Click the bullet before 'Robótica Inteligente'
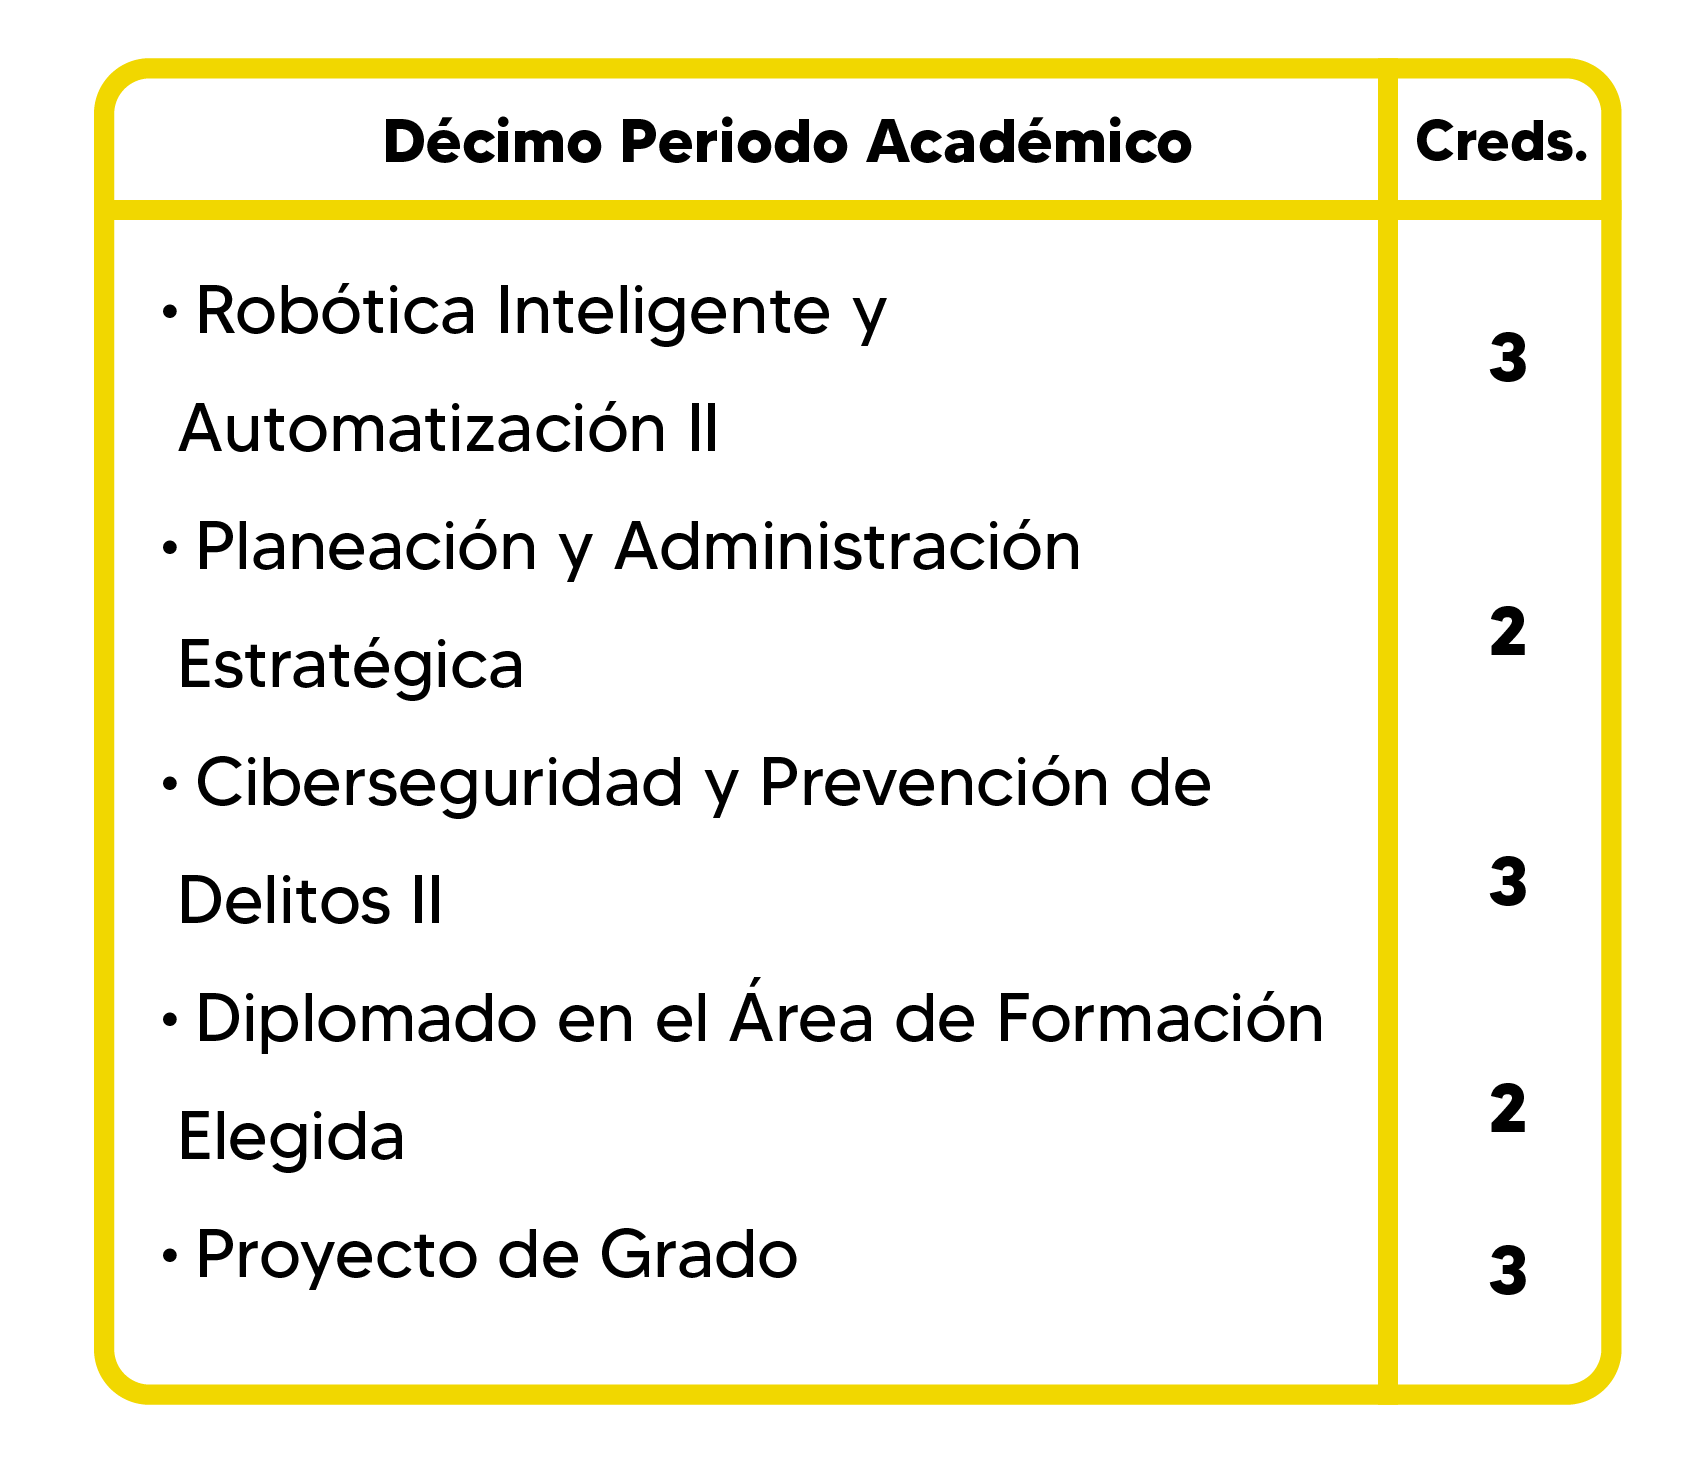 pyautogui.click(x=170, y=313)
